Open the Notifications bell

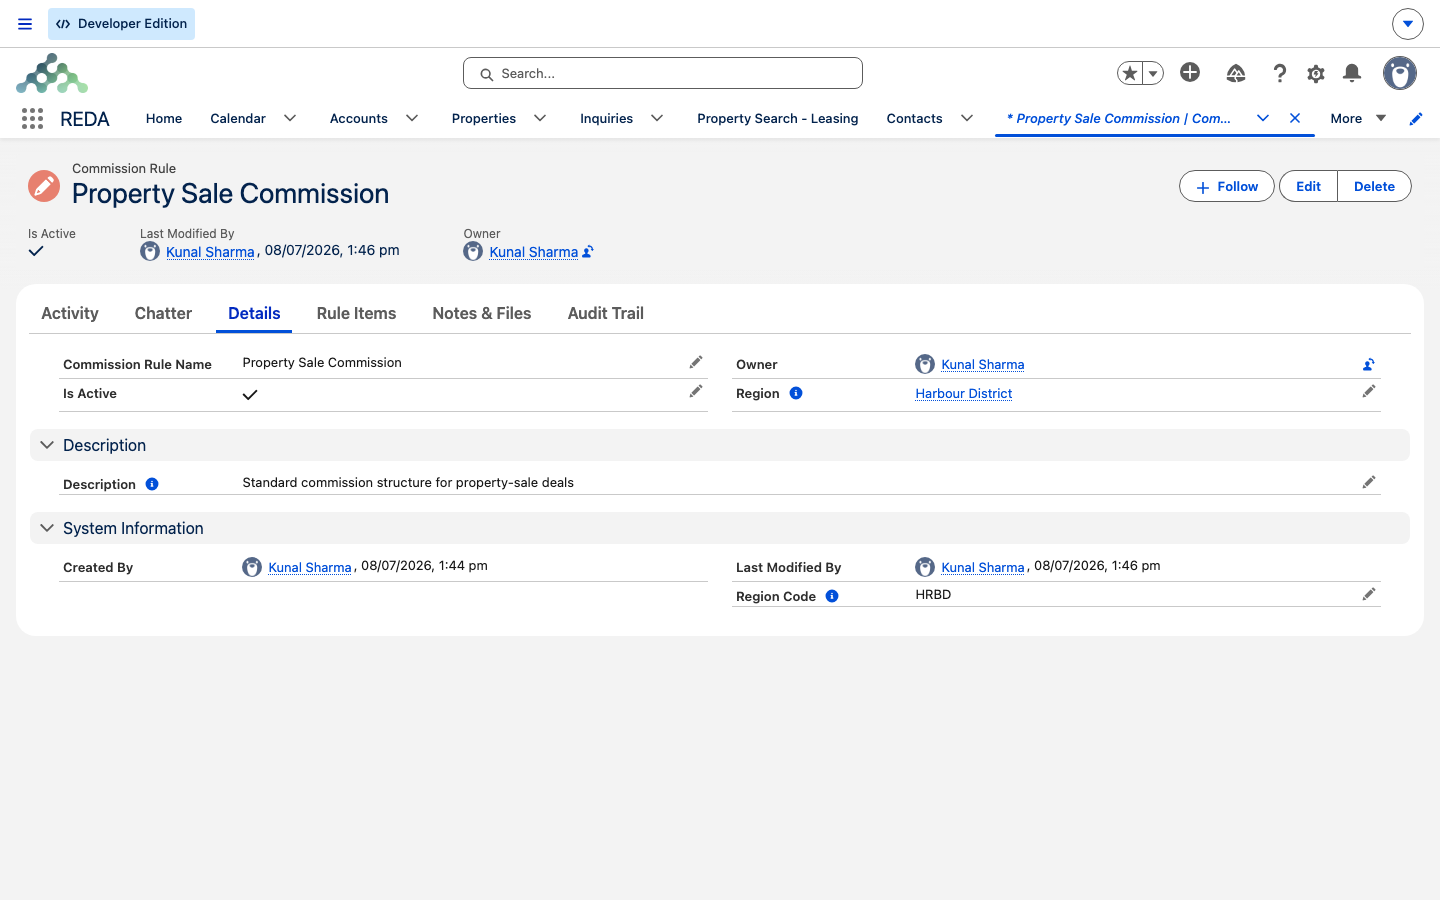[1352, 73]
